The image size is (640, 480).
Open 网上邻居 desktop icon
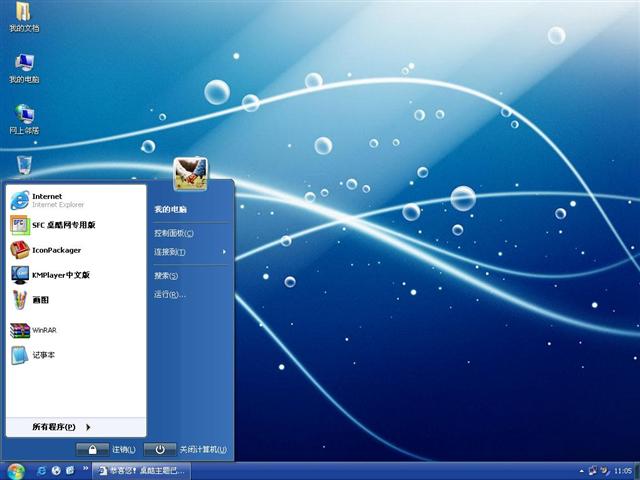(x=24, y=115)
